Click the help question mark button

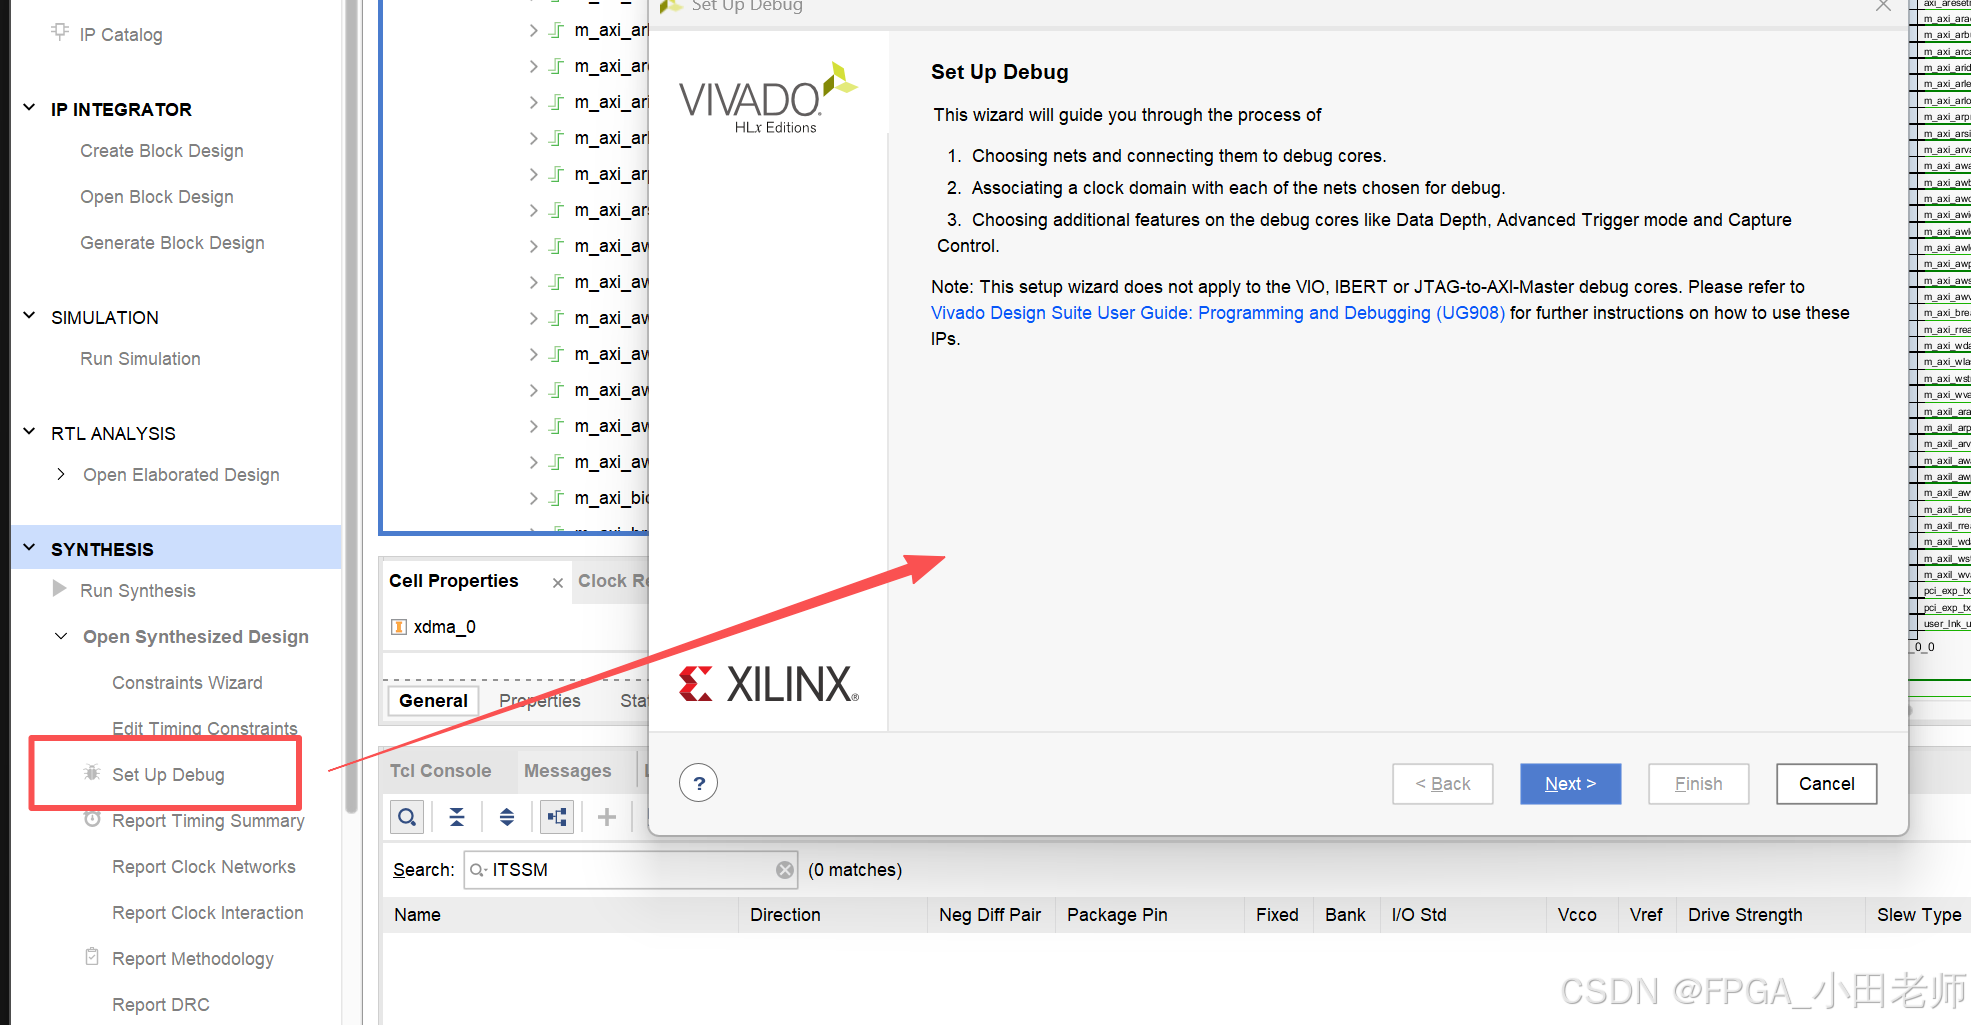click(699, 783)
